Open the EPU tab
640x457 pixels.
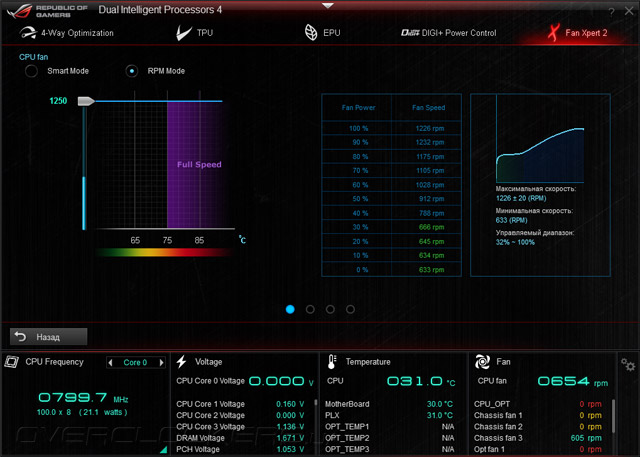click(x=322, y=33)
